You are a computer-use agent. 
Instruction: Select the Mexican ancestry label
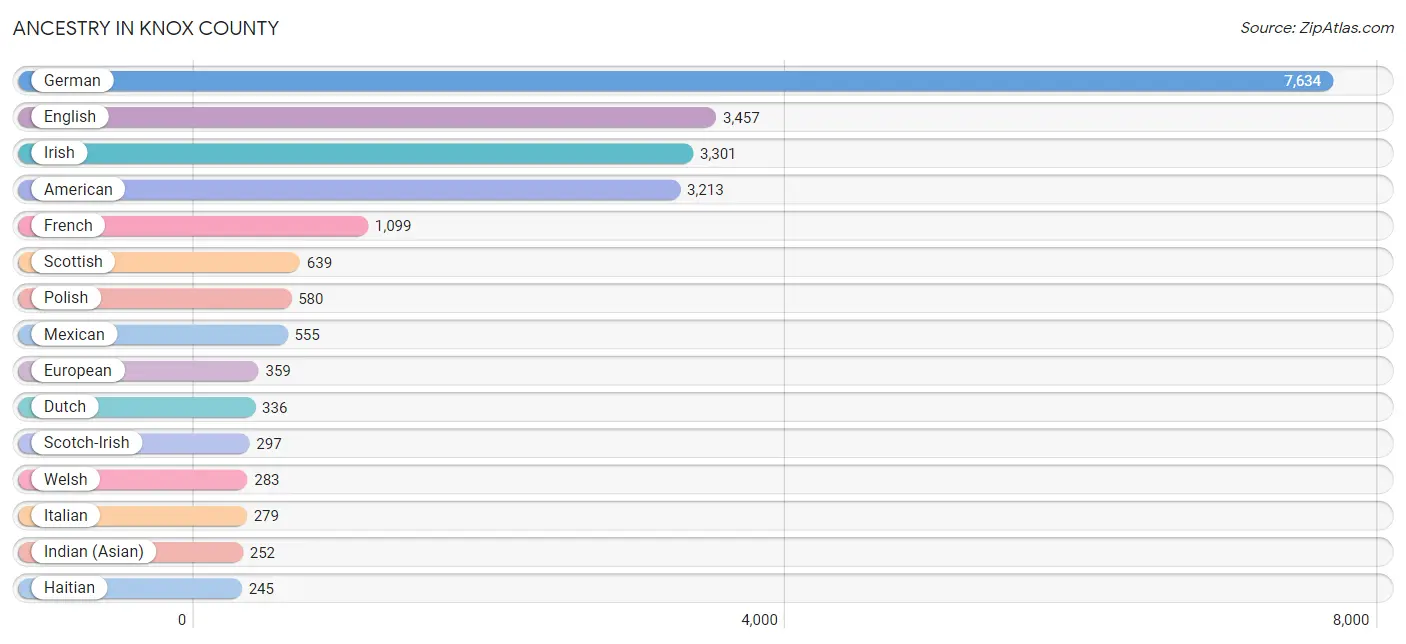point(74,334)
